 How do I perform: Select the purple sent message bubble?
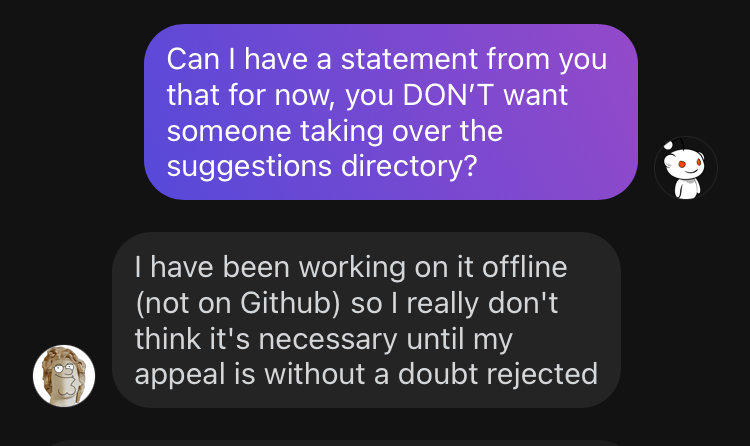pyautogui.click(x=391, y=111)
